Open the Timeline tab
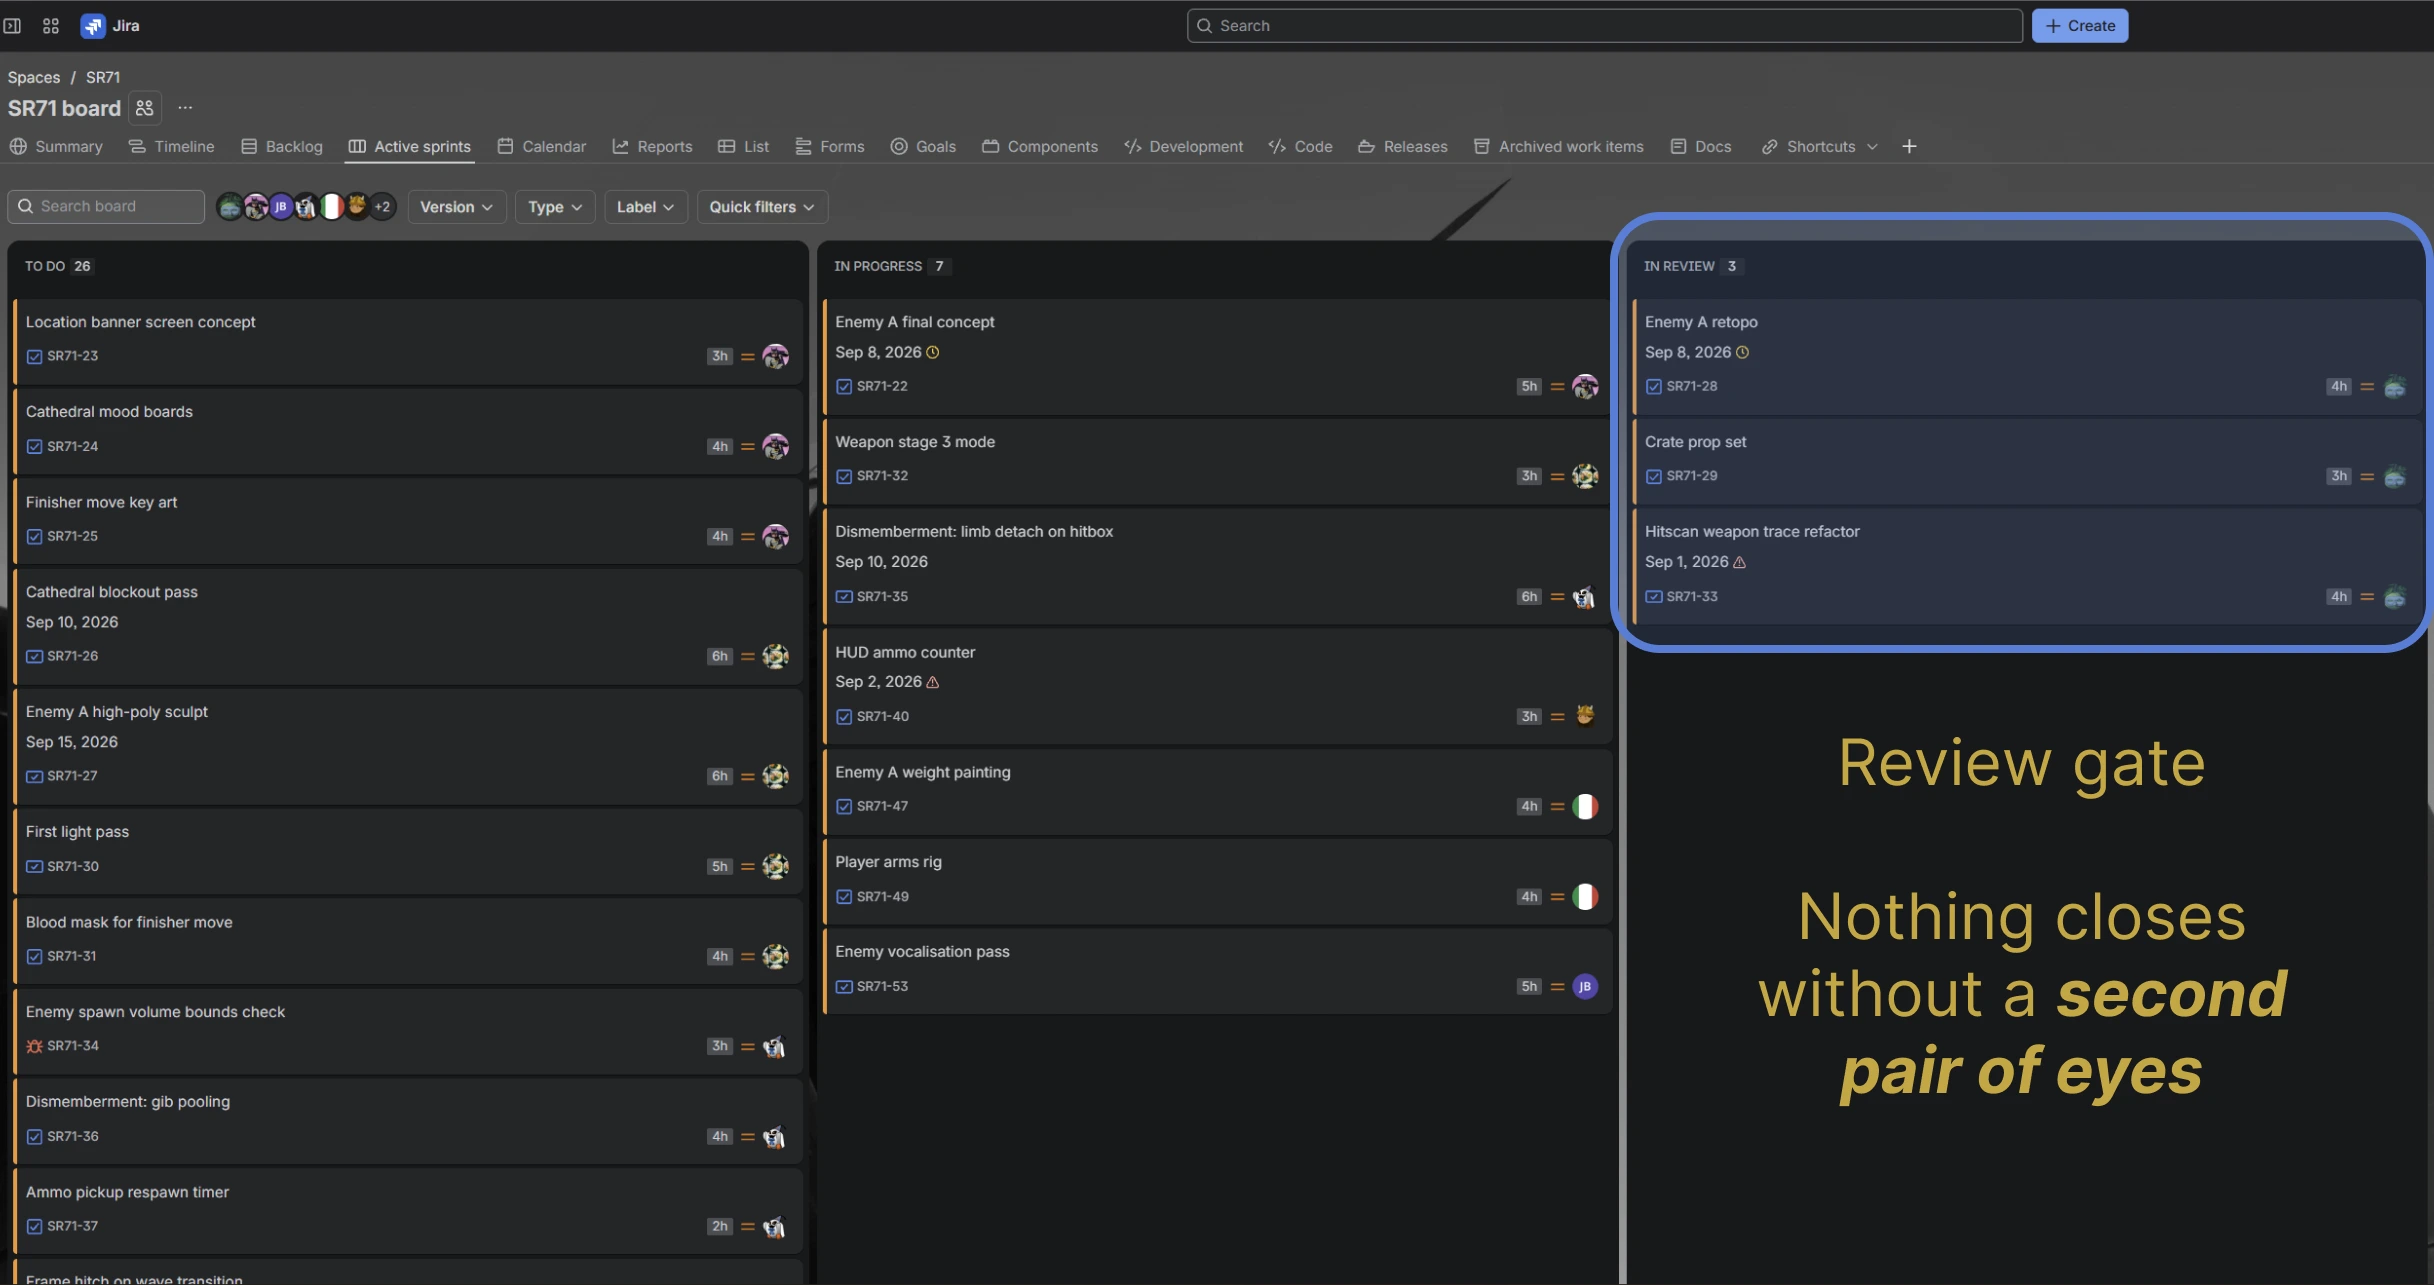This screenshot has width=2434, height=1285. 172,146
